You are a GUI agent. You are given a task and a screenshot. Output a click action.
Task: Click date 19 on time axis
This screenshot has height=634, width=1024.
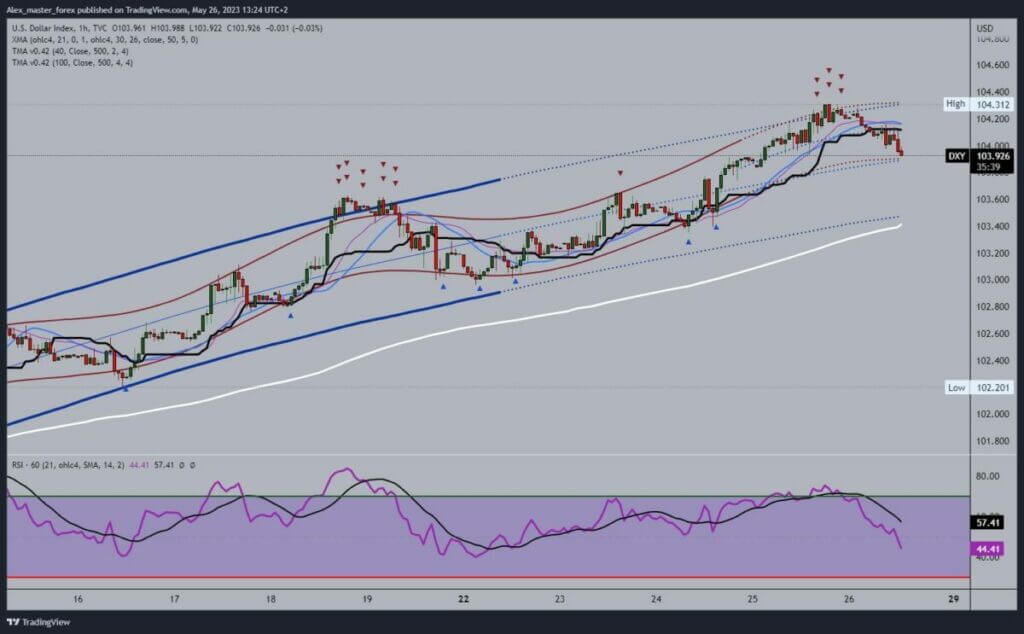click(367, 599)
